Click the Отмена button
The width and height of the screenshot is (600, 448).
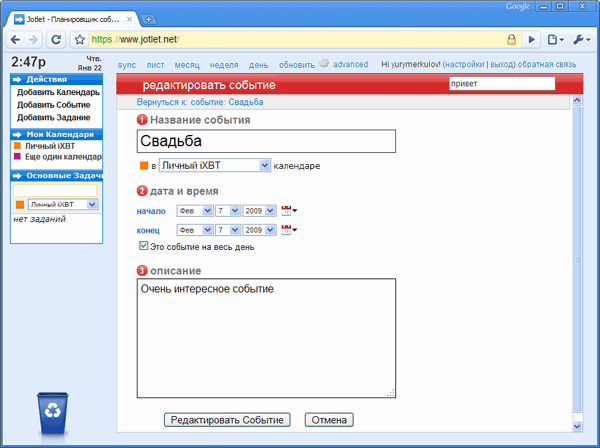pos(329,420)
